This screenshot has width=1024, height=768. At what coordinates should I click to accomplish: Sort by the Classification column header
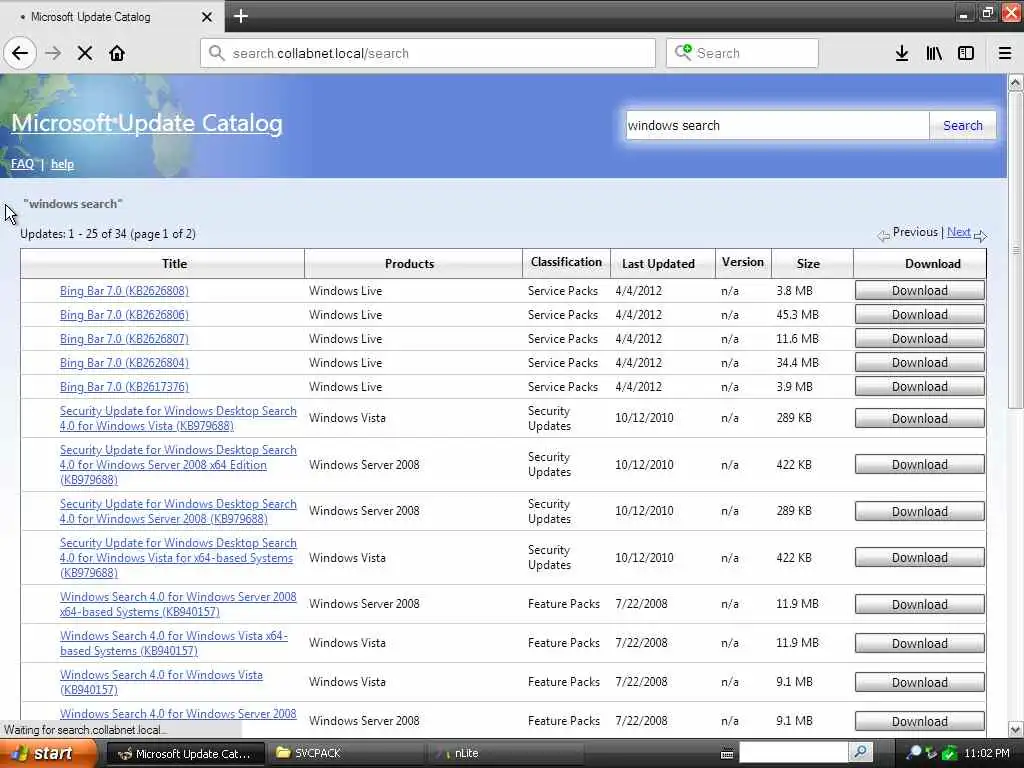[x=566, y=262]
